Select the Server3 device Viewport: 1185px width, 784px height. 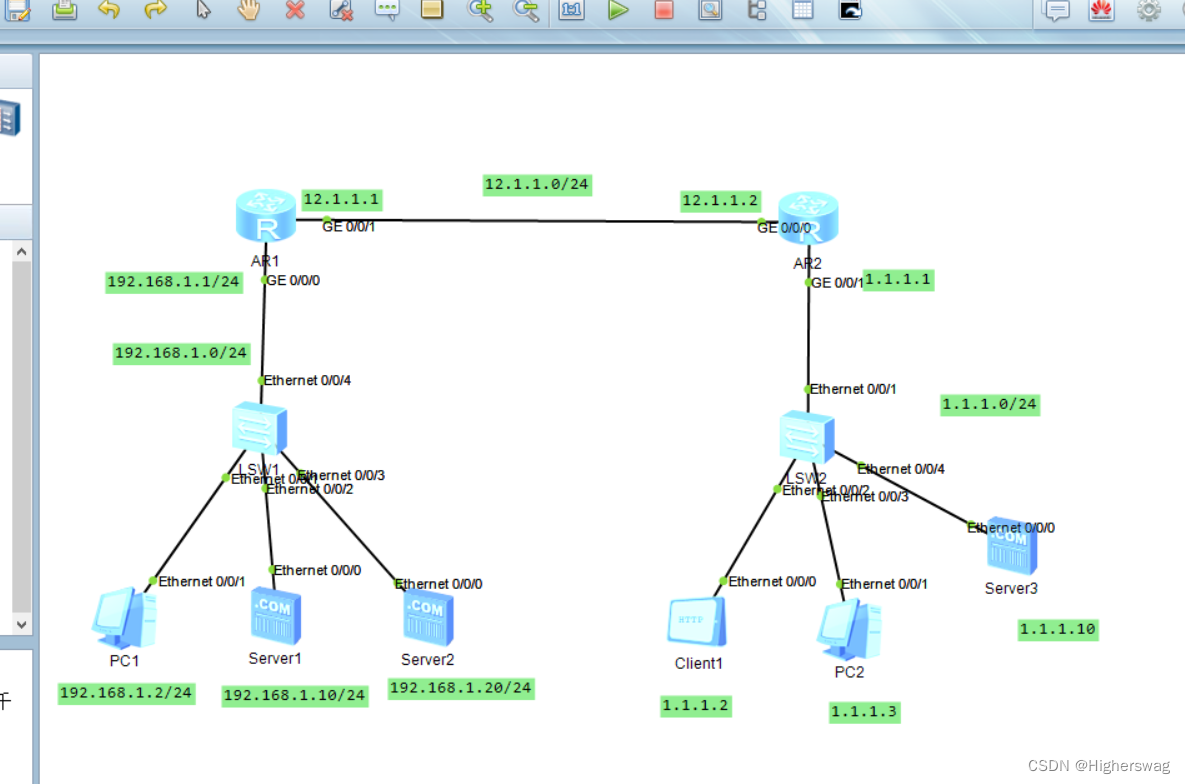1010,545
